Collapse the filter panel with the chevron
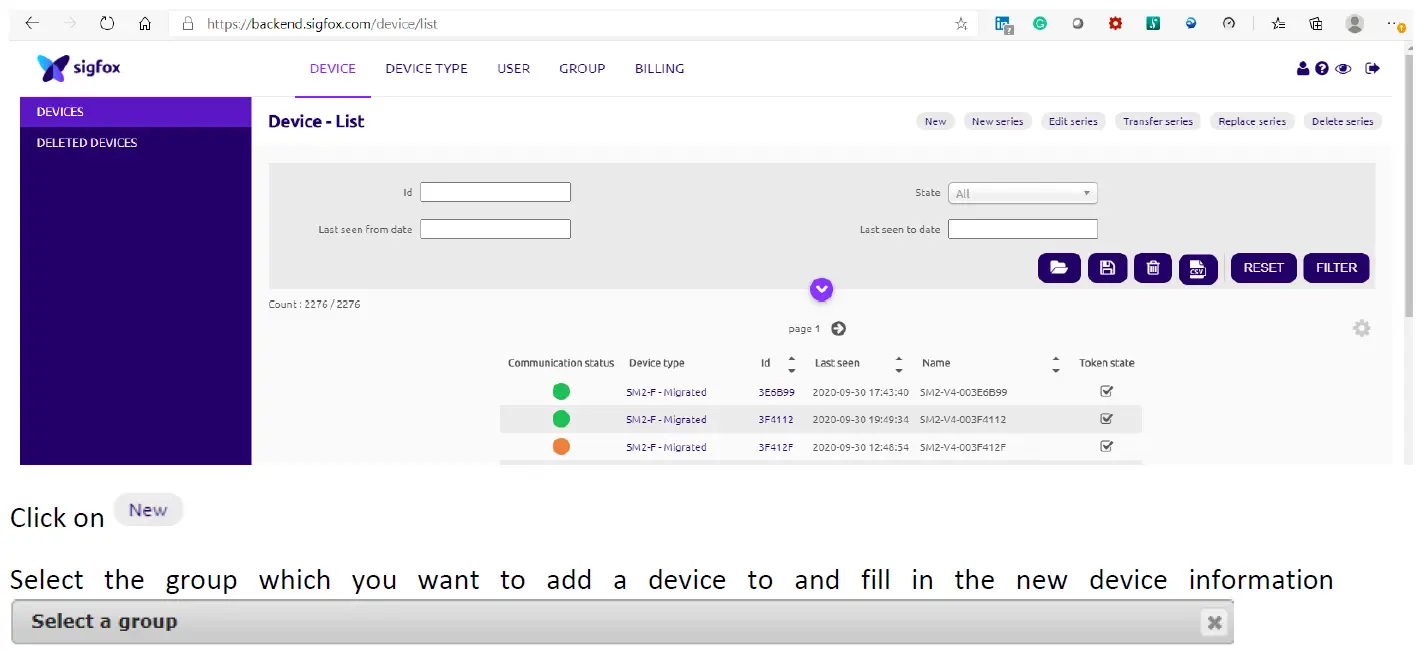This screenshot has width=1428, height=652. 821,289
